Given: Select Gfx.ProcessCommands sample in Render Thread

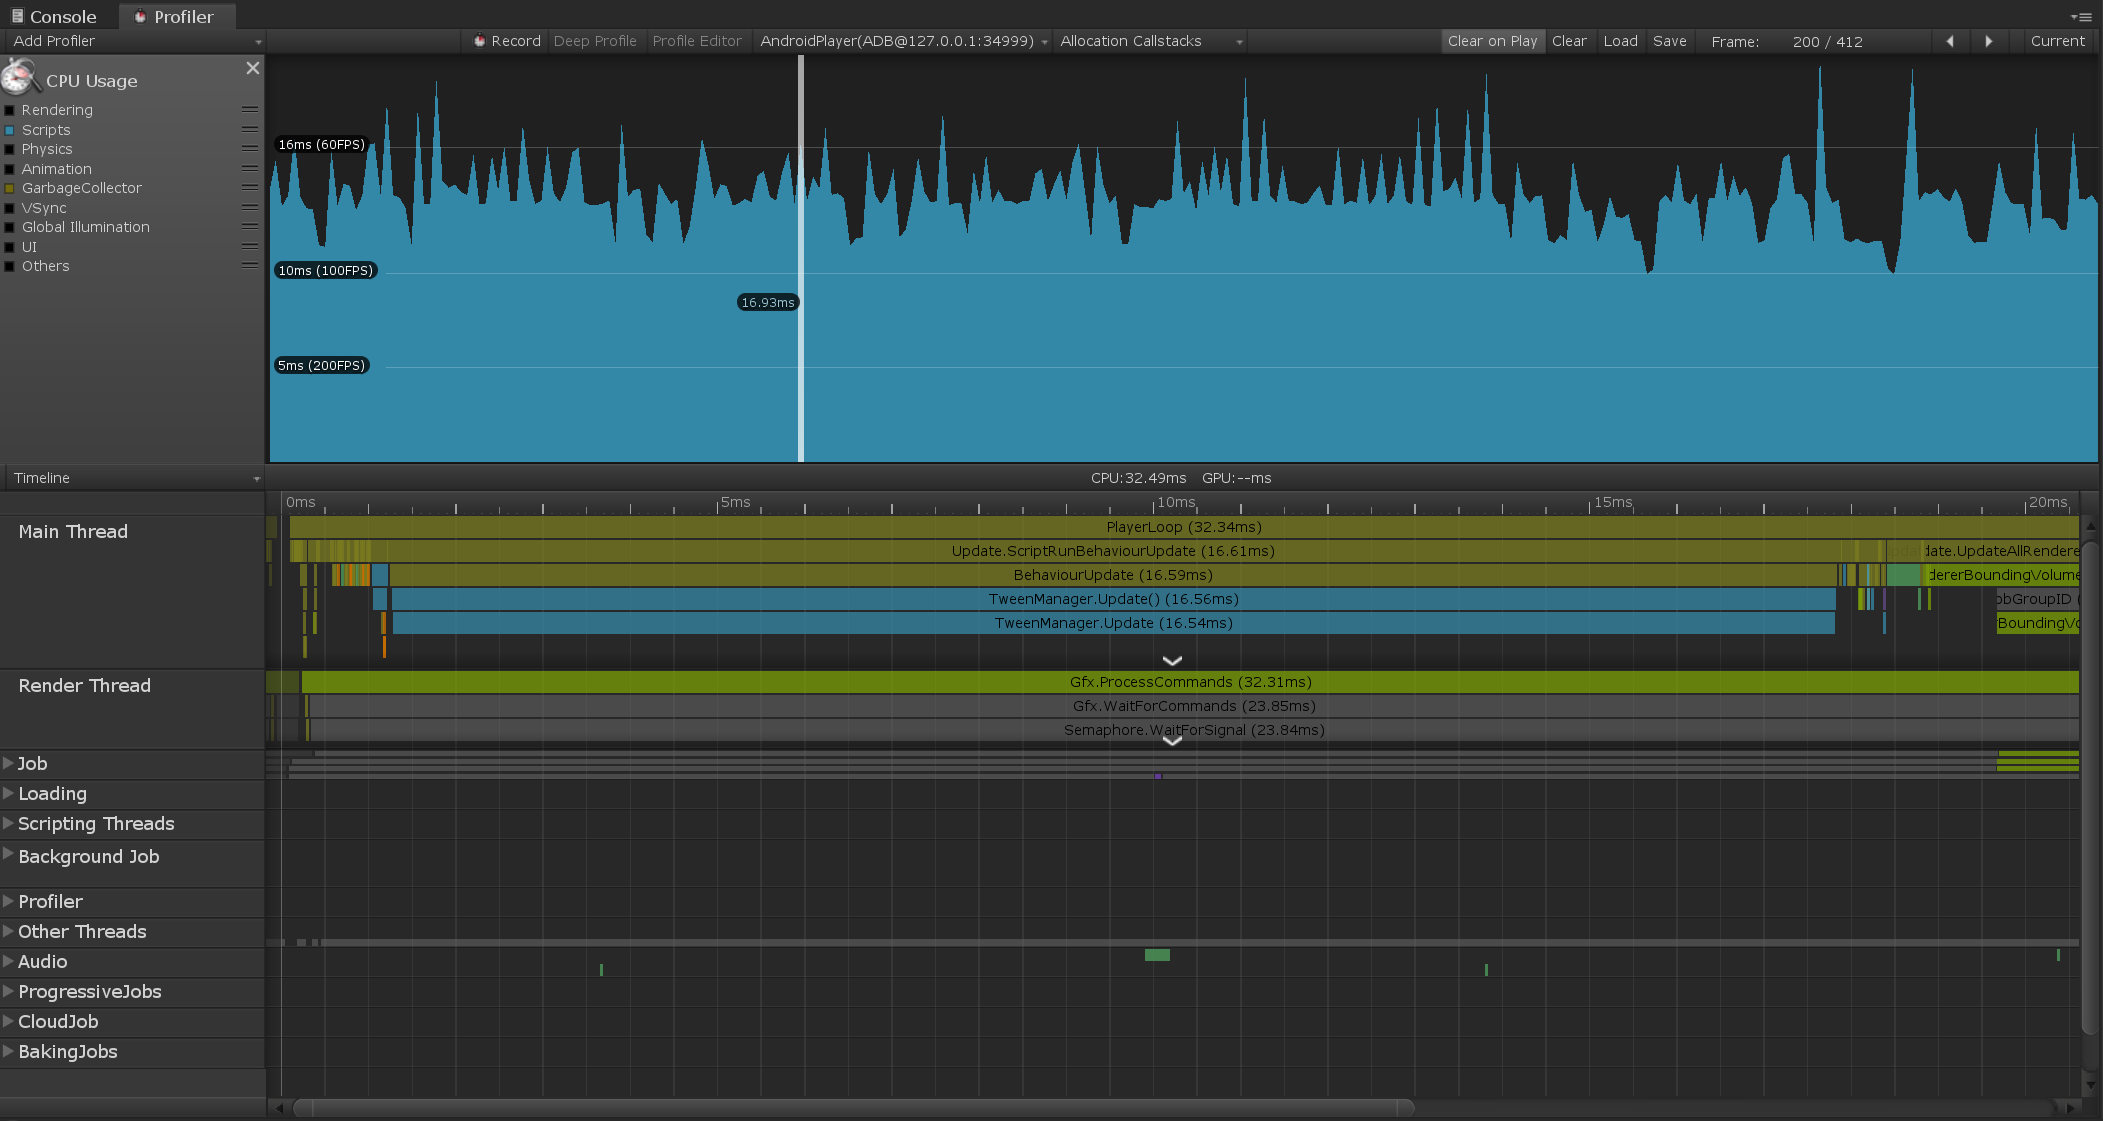Looking at the screenshot, I should pos(1190,682).
